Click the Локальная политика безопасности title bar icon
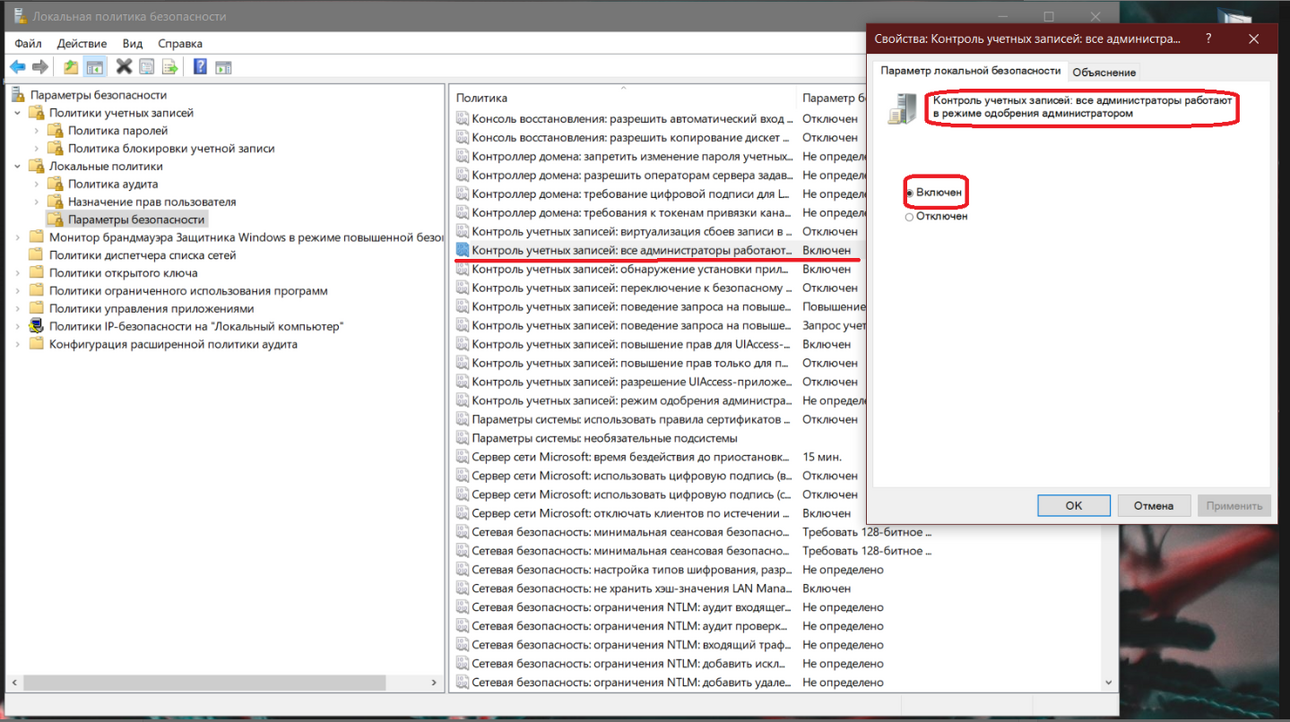 [19, 16]
